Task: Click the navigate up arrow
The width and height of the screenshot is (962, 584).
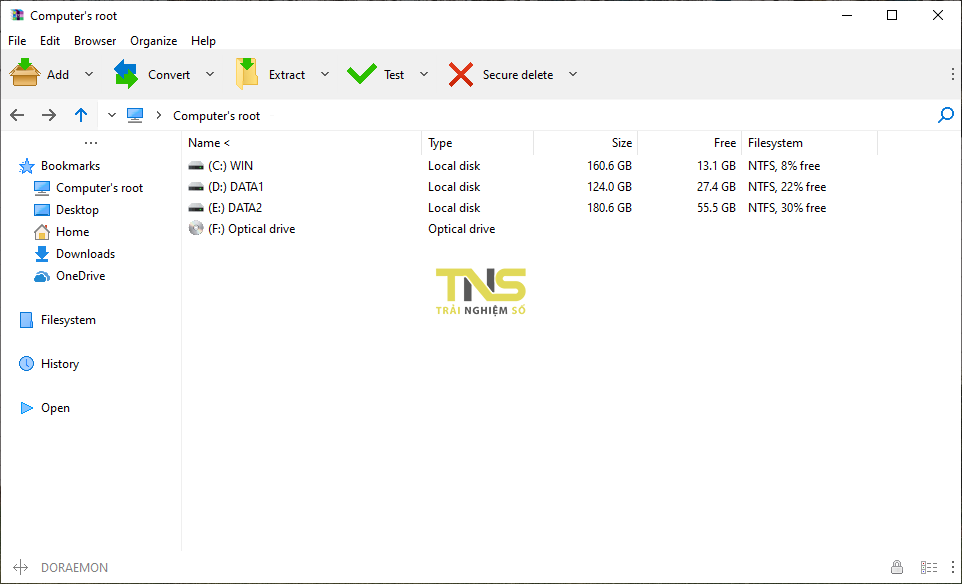Action: [81, 115]
